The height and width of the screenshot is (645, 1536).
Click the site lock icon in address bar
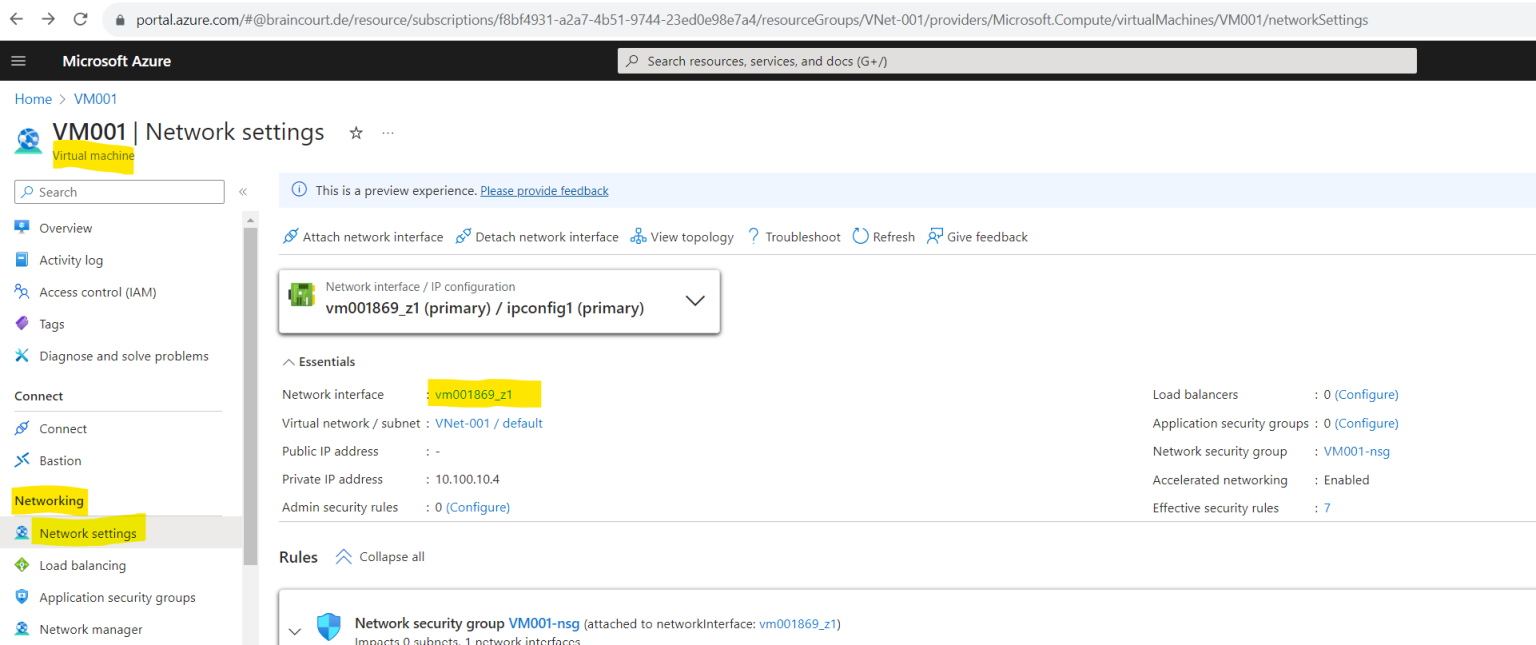pos(119,20)
